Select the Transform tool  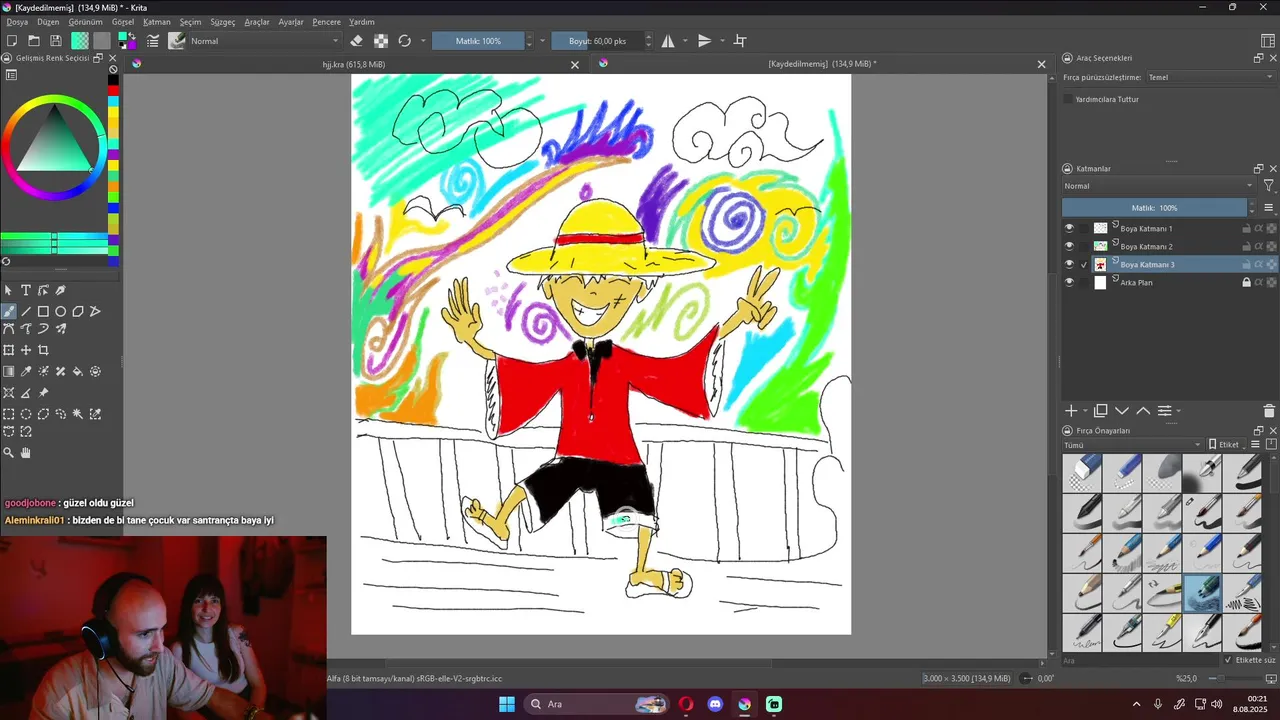[x=9, y=350]
